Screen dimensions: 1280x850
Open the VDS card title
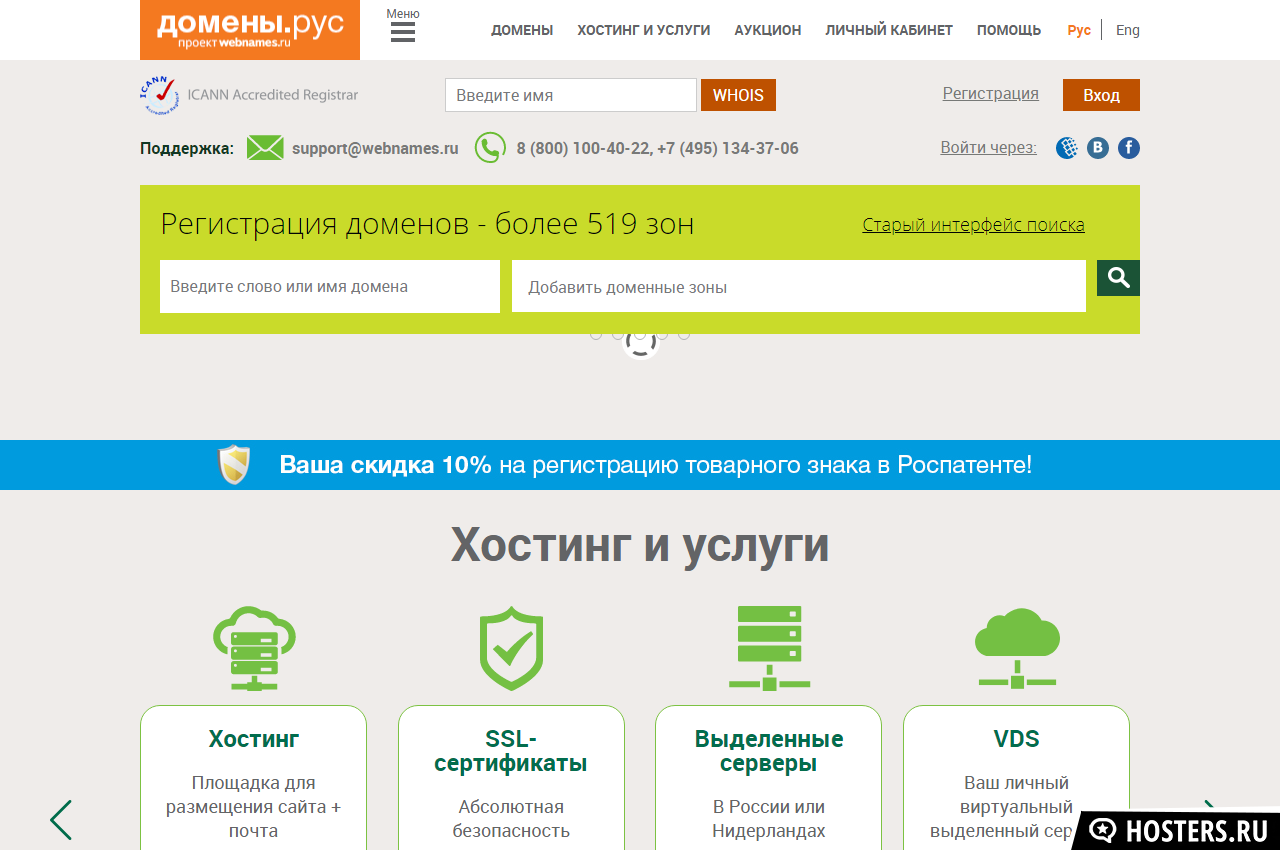(x=1017, y=739)
